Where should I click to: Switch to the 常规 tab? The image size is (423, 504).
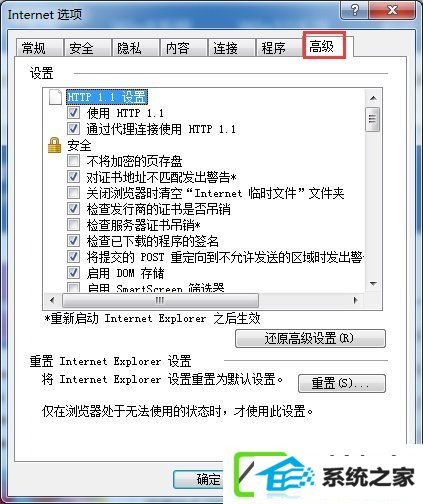click(x=34, y=48)
